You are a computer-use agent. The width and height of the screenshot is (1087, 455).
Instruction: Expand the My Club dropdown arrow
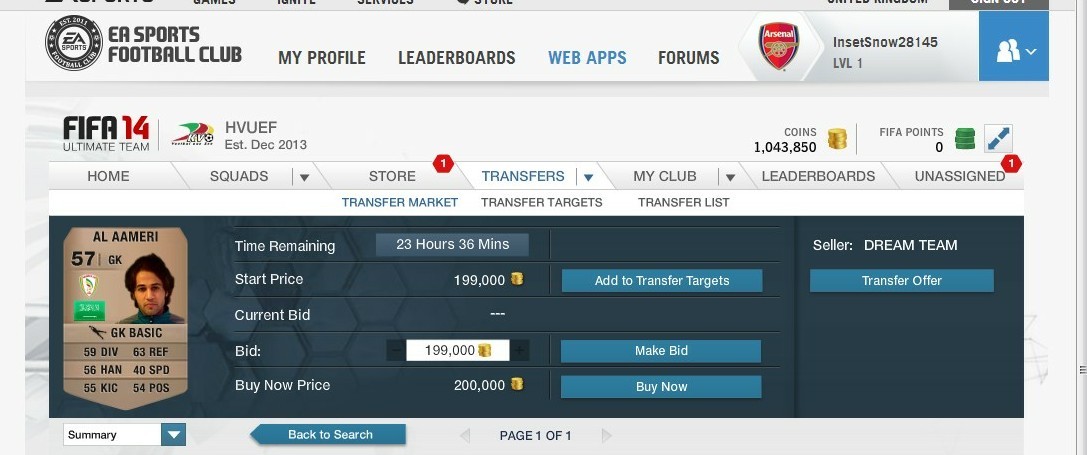[729, 178]
